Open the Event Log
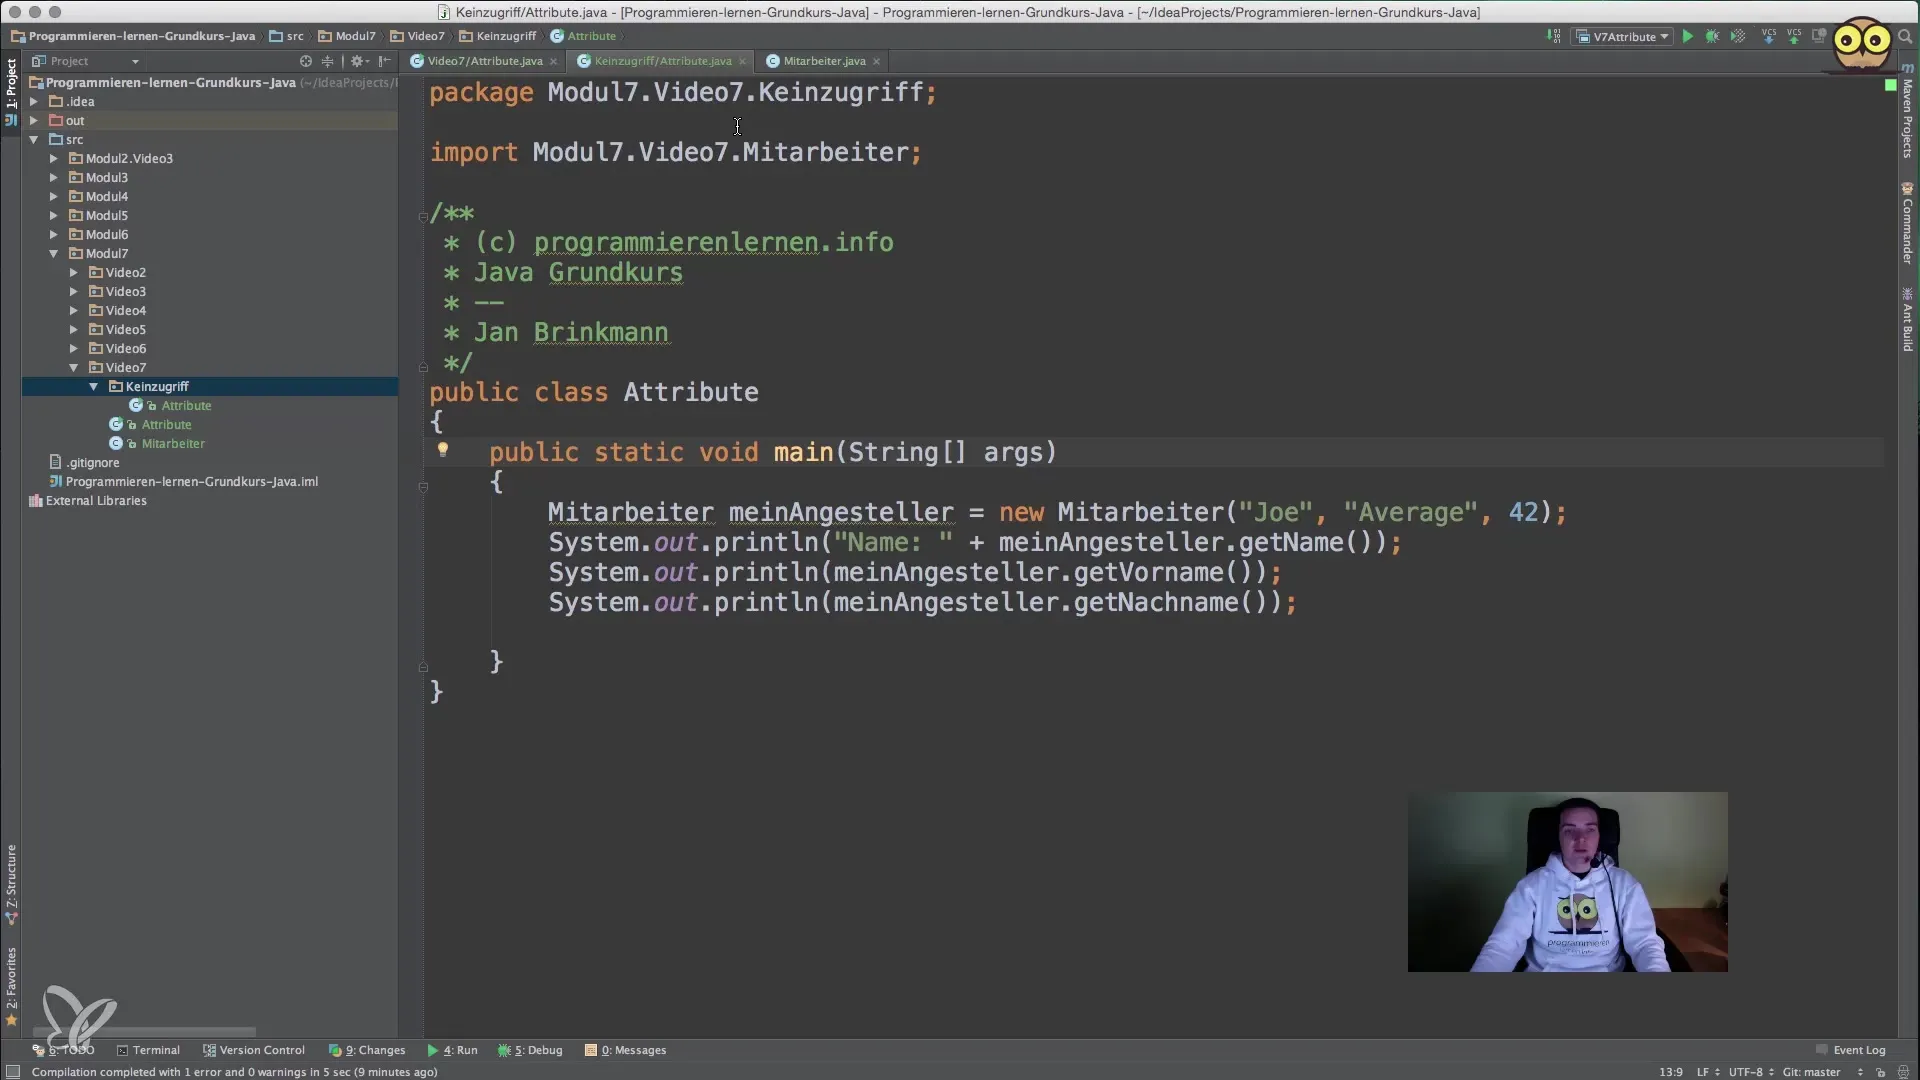The height and width of the screenshot is (1080, 1920). 1851,1050
